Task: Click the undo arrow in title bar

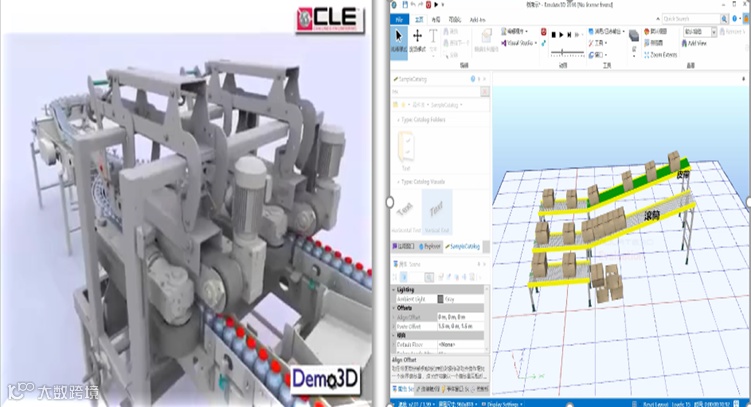Action: (413, 5)
